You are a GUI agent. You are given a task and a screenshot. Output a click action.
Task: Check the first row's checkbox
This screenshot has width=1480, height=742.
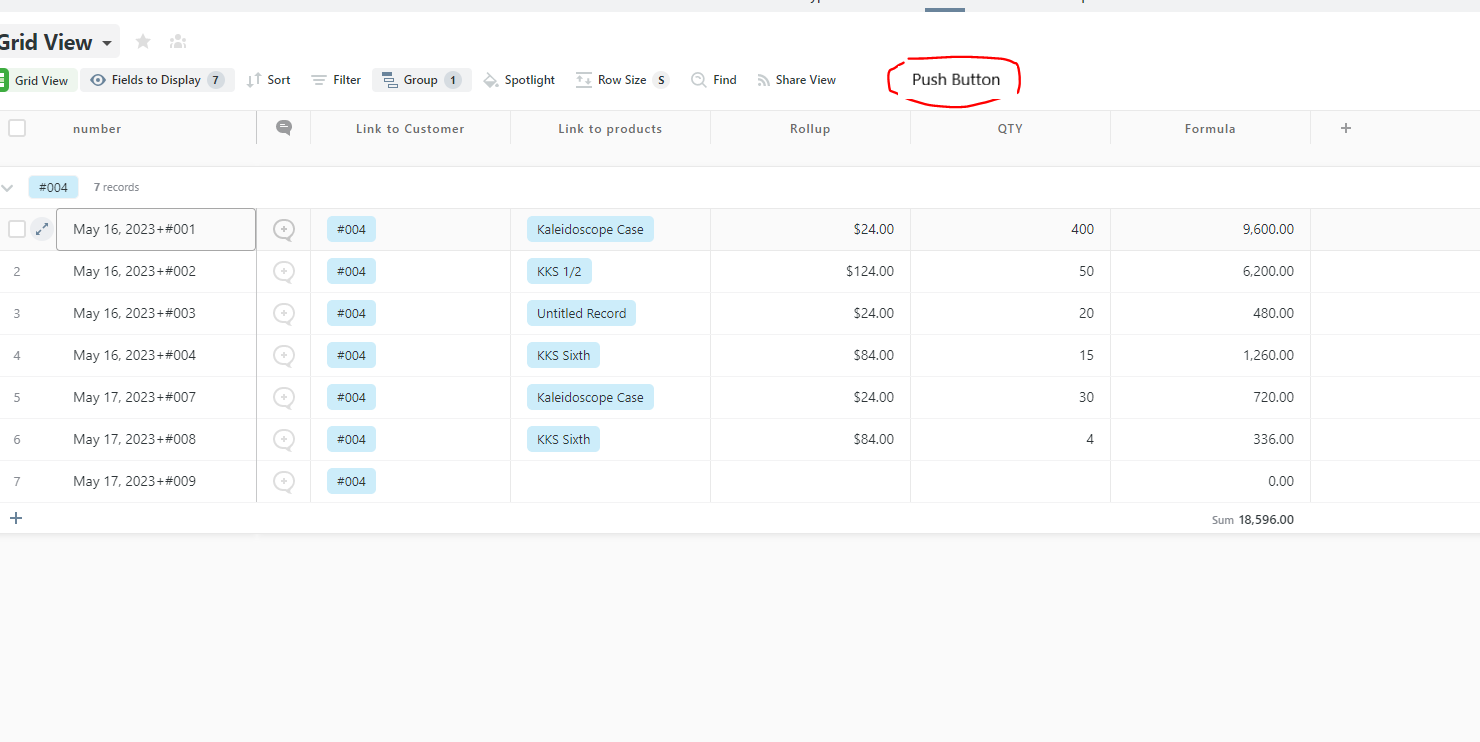click(x=17, y=229)
